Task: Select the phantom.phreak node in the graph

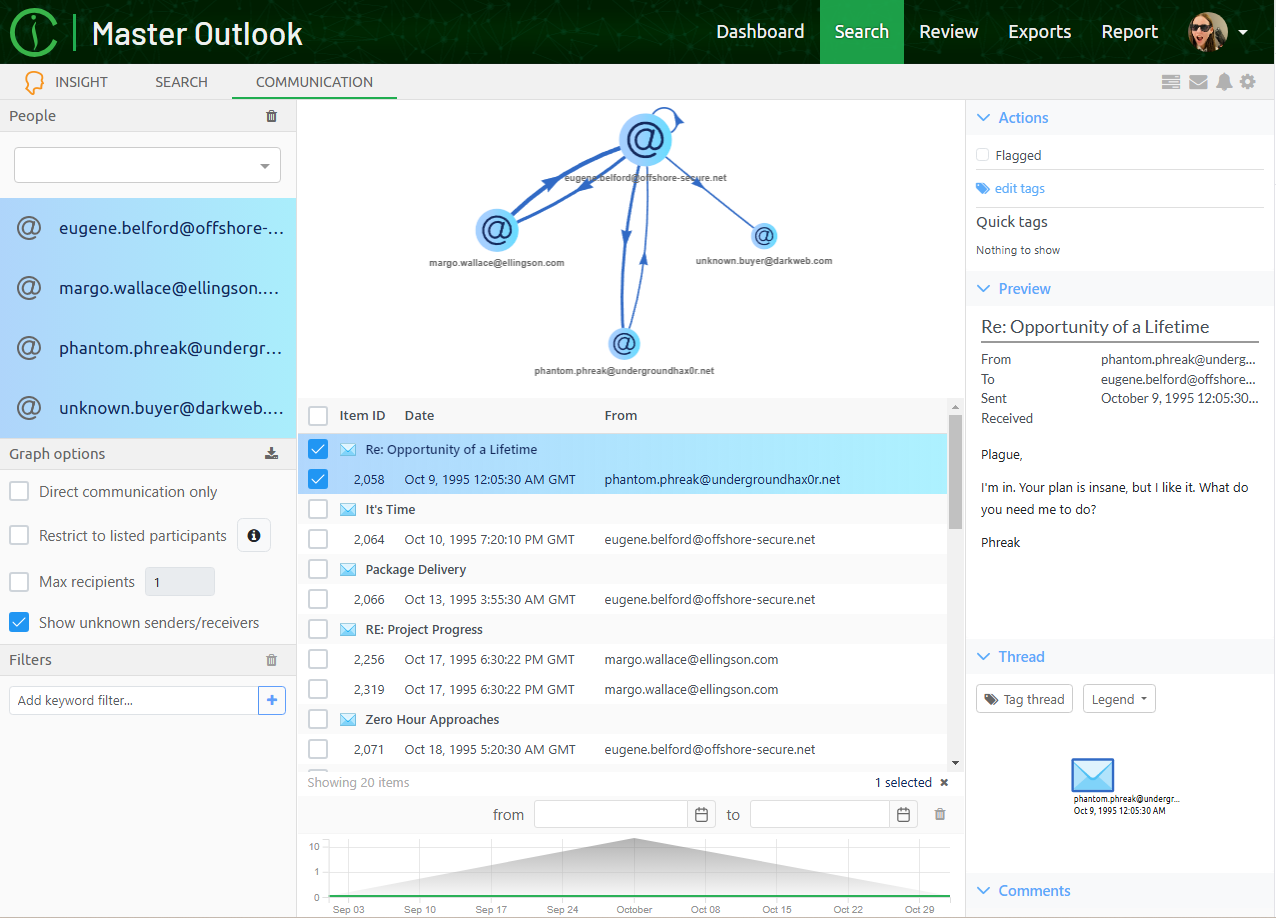Action: click(624, 342)
